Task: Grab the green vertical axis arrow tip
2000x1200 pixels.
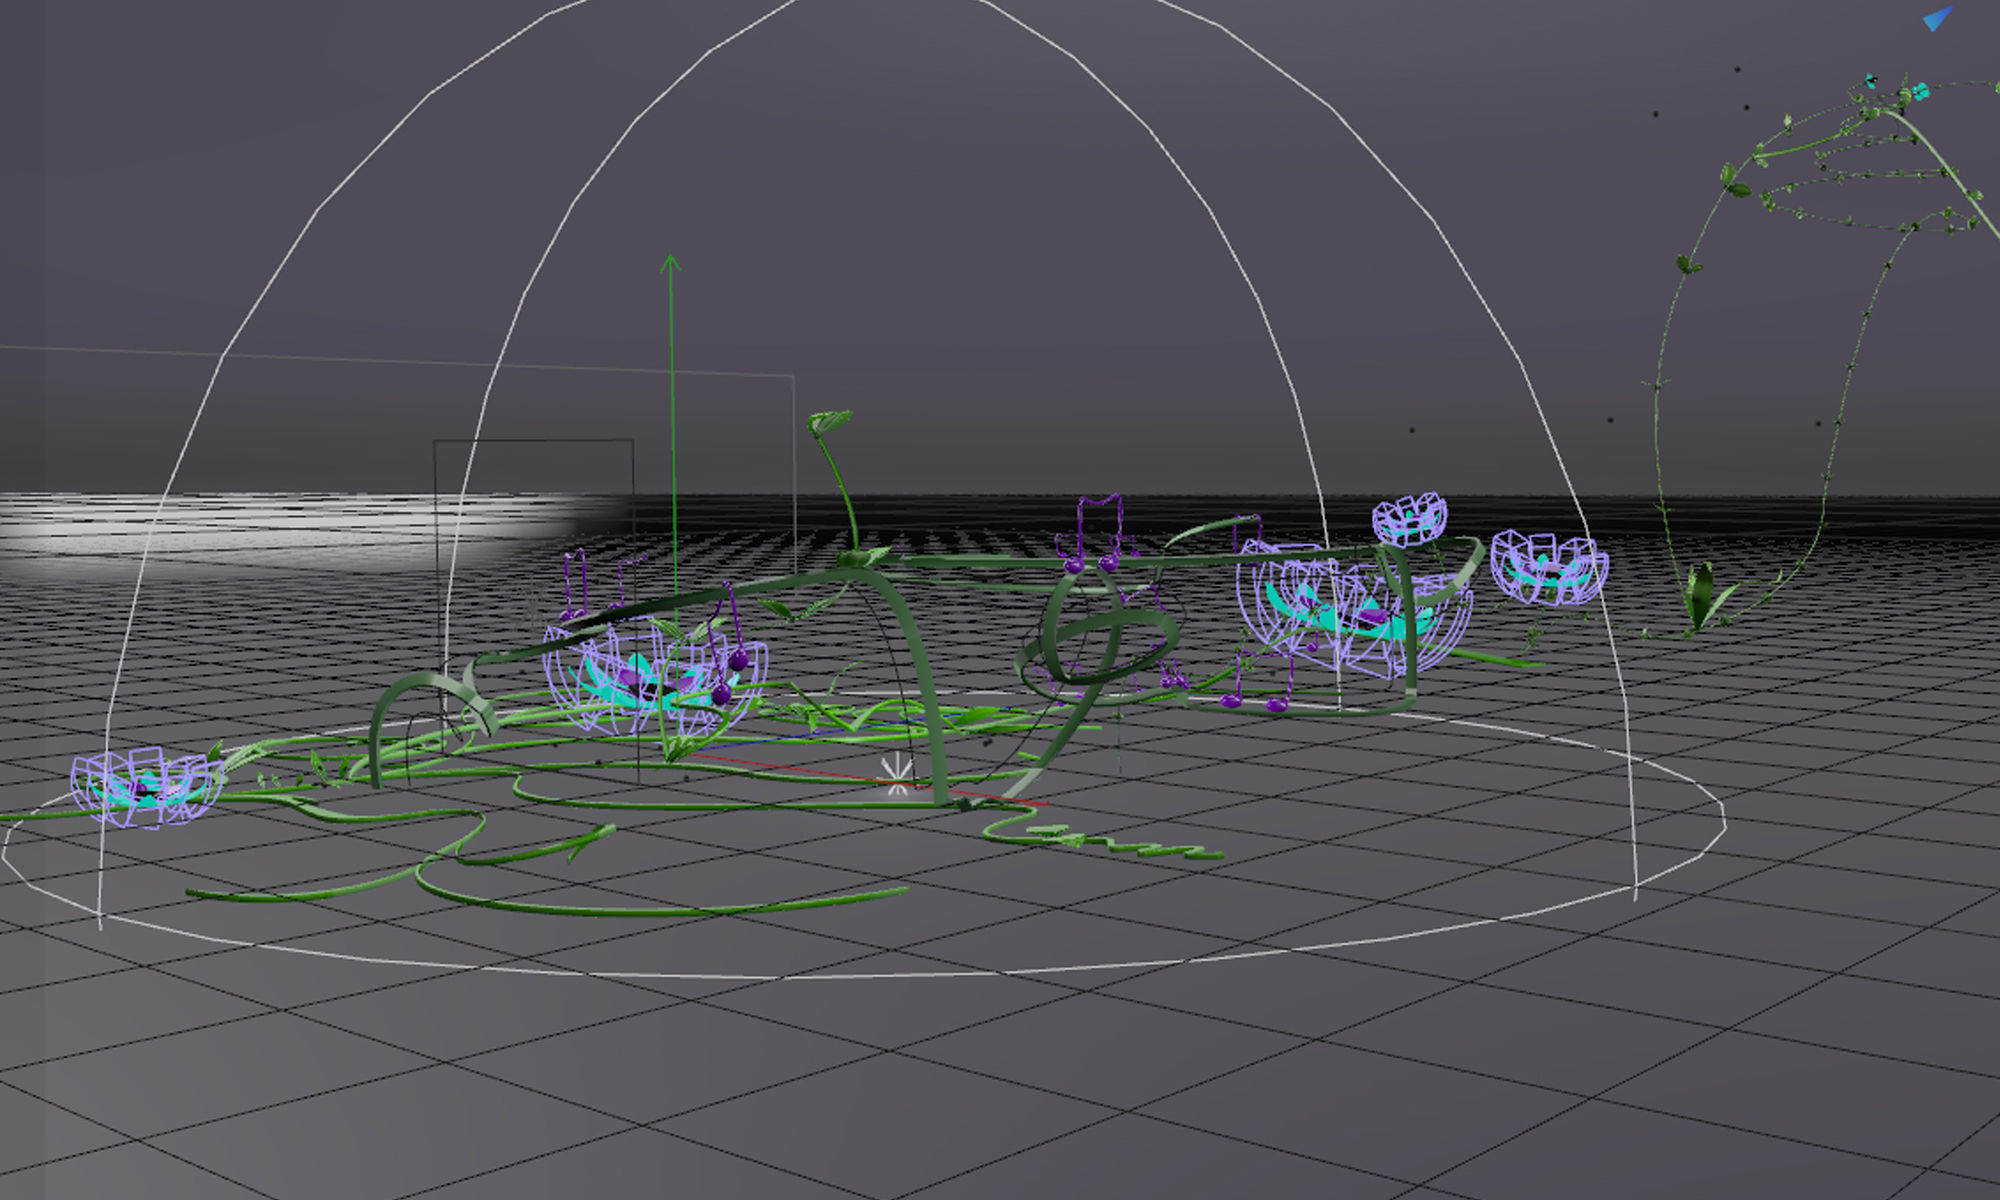Action: pyautogui.click(x=670, y=264)
